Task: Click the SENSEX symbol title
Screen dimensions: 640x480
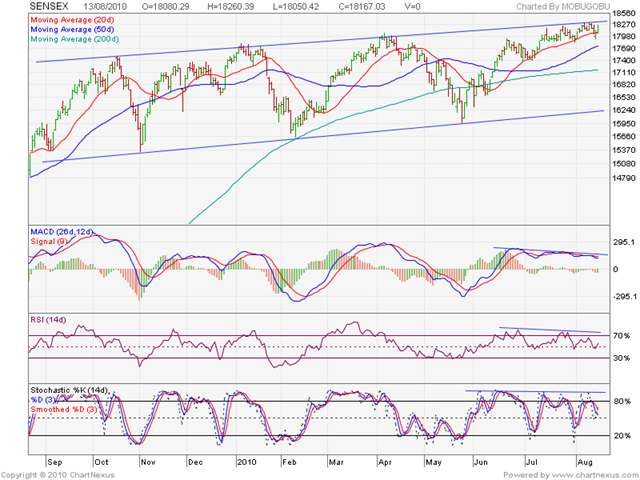Action: click(x=49, y=6)
